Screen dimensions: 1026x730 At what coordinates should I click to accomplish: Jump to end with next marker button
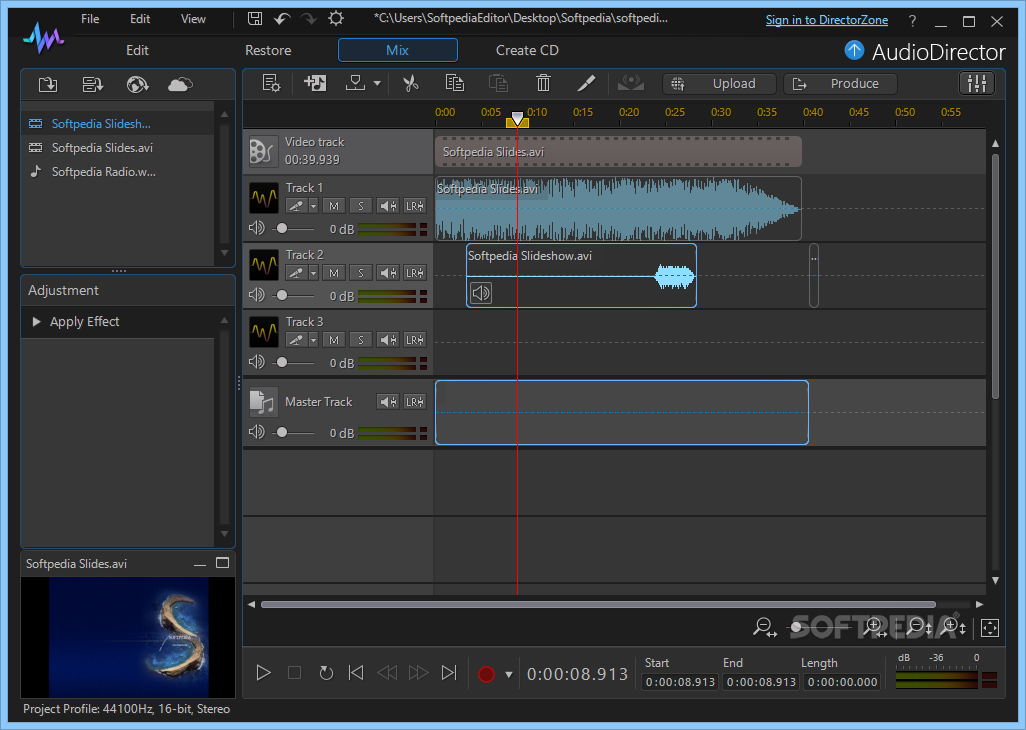coord(449,672)
